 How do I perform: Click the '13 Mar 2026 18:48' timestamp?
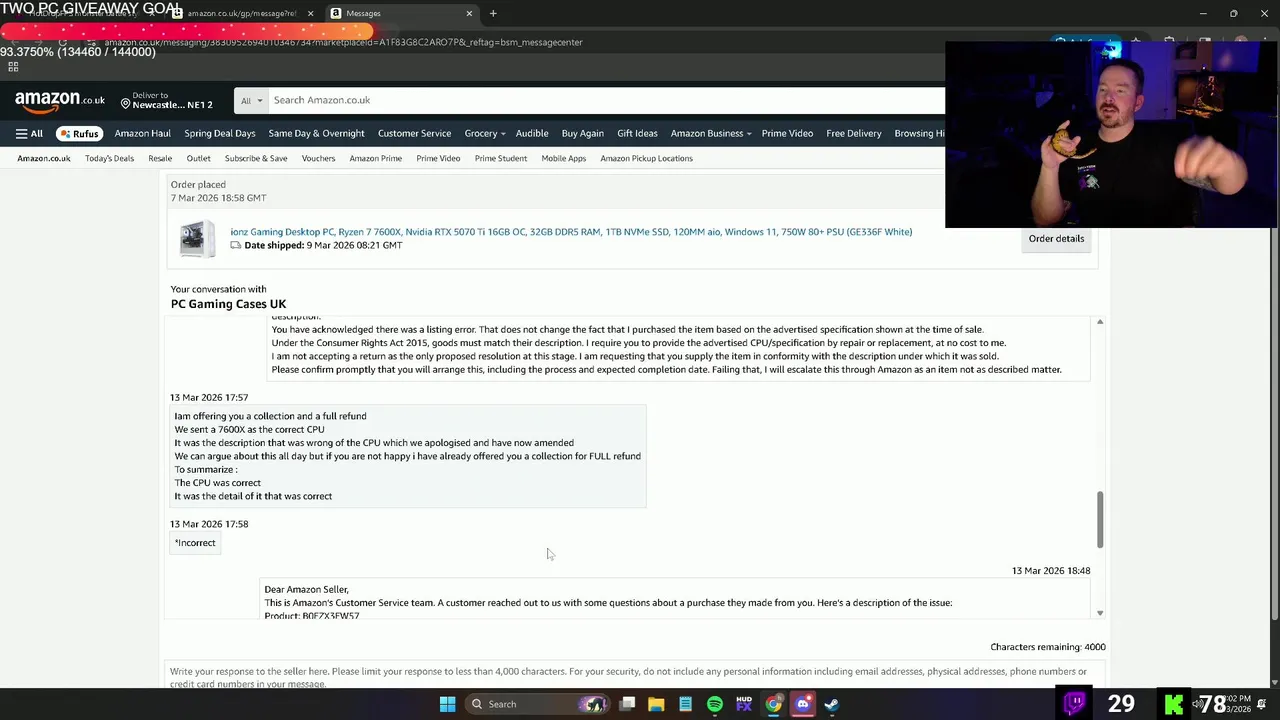tap(1051, 571)
